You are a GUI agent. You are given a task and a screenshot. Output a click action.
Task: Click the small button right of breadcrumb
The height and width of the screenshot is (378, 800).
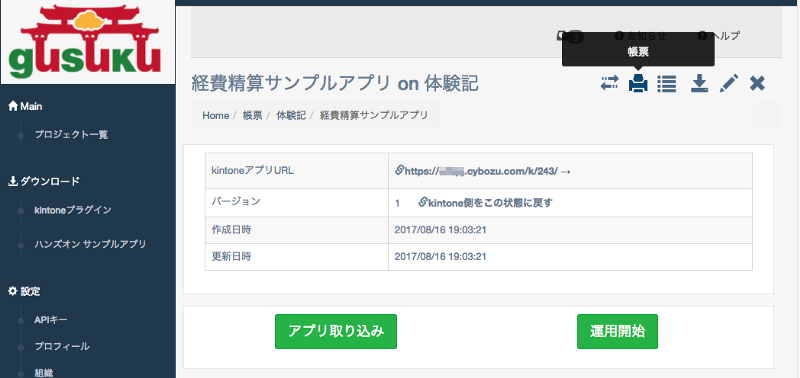click(767, 115)
